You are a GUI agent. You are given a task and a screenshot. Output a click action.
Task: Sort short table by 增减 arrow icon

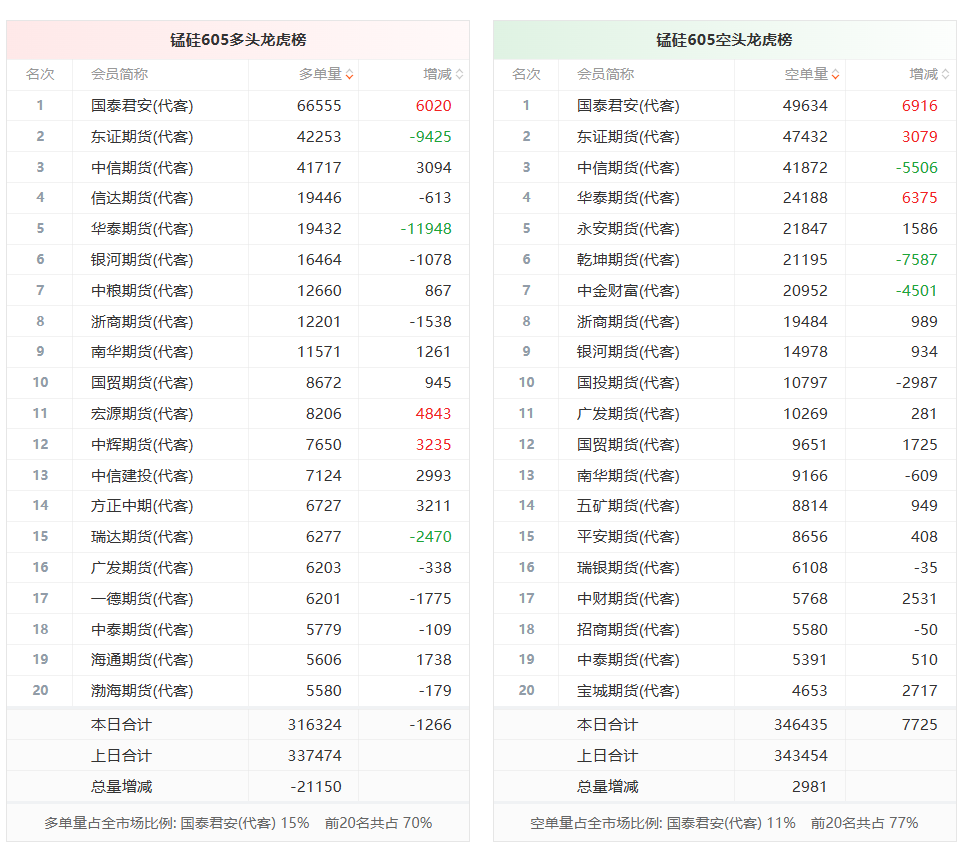pyautogui.click(x=945, y=75)
